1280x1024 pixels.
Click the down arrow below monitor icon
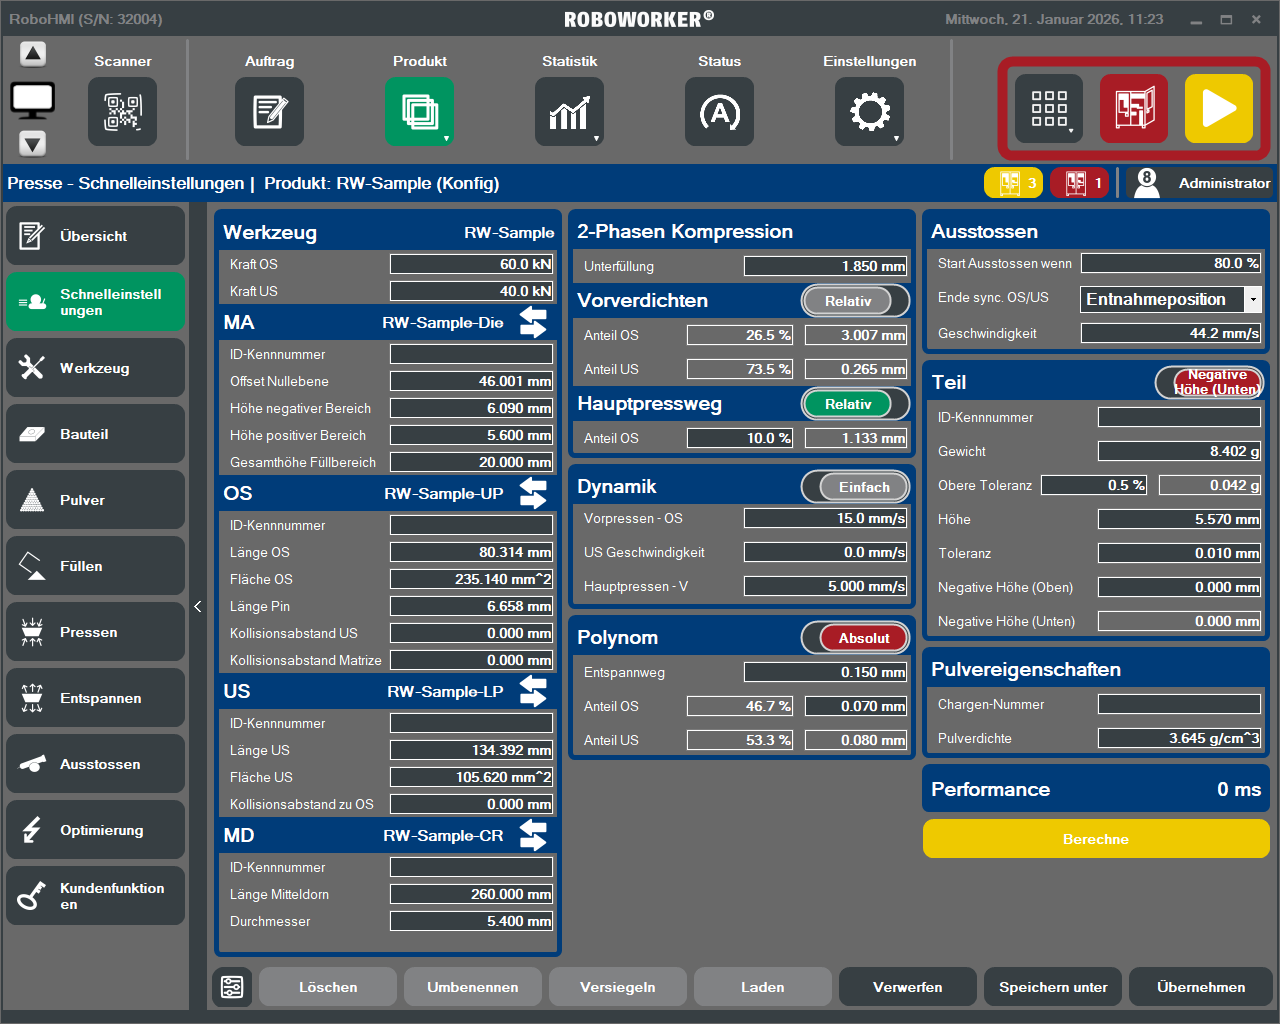point(33,144)
